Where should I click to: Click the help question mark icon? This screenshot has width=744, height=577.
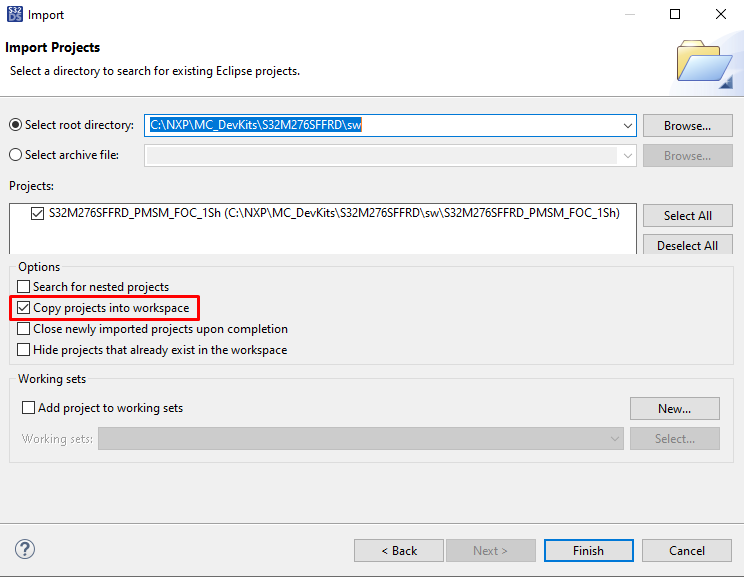point(25,550)
